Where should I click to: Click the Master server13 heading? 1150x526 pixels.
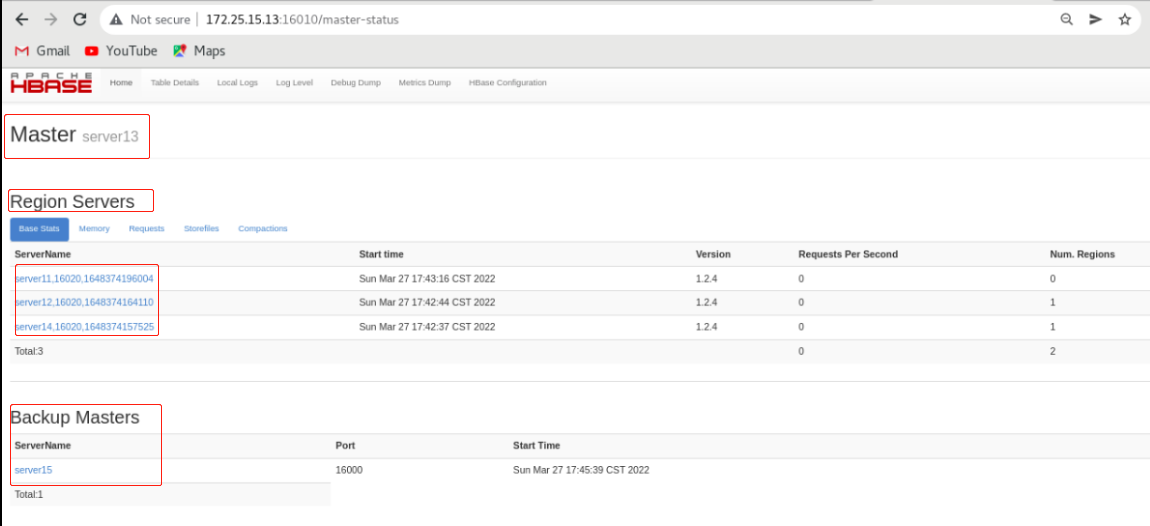[74, 135]
